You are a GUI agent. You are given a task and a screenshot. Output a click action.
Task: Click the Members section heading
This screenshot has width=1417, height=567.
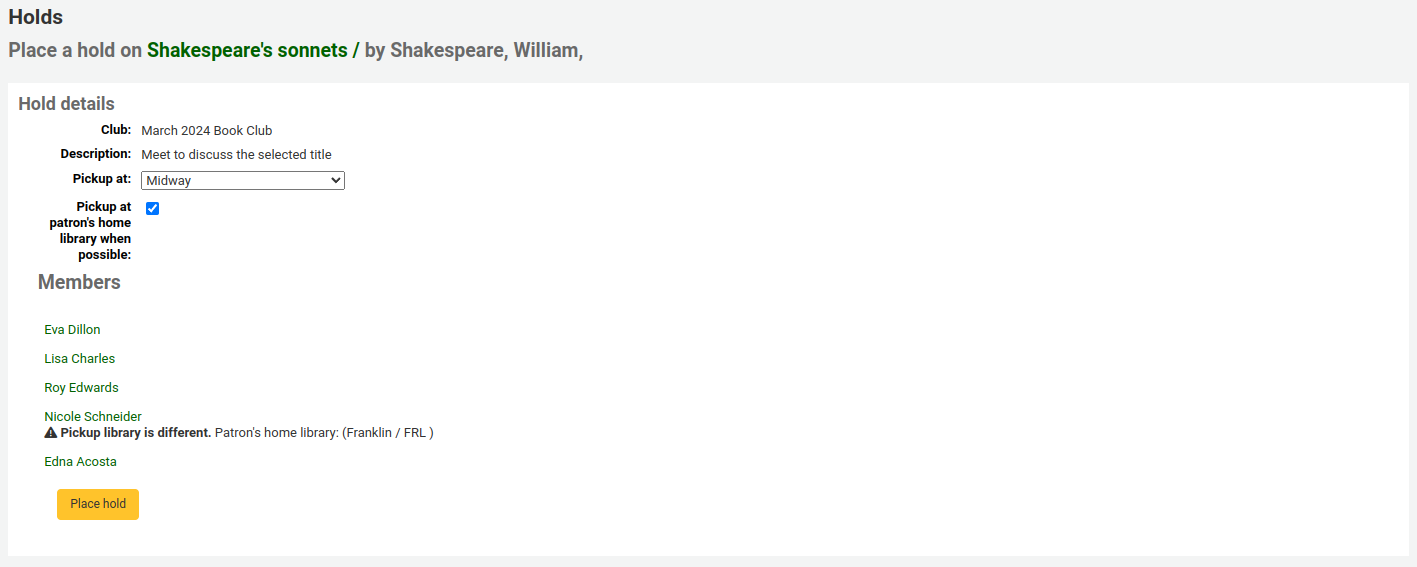click(x=79, y=282)
